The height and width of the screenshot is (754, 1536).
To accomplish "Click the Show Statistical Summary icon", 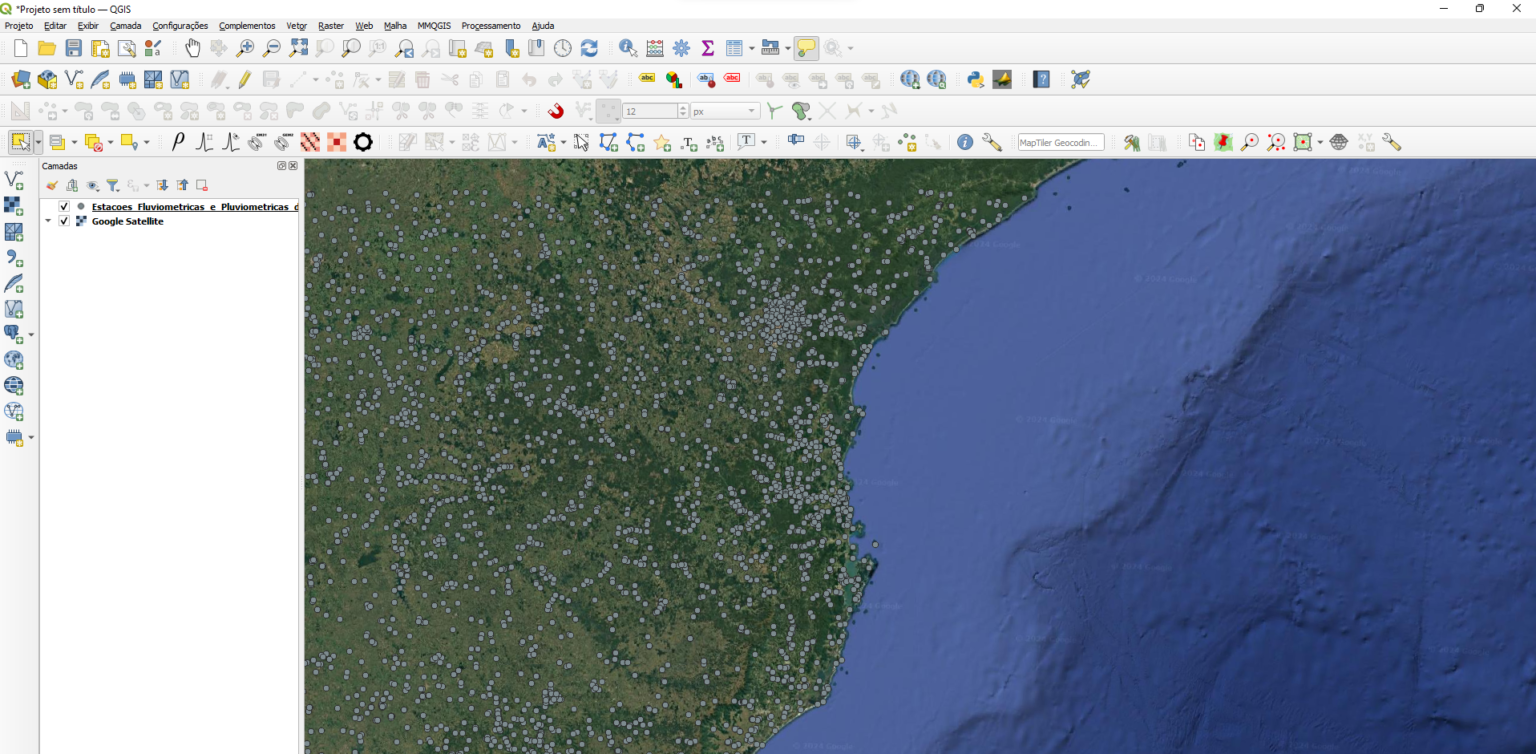I will 708,47.
